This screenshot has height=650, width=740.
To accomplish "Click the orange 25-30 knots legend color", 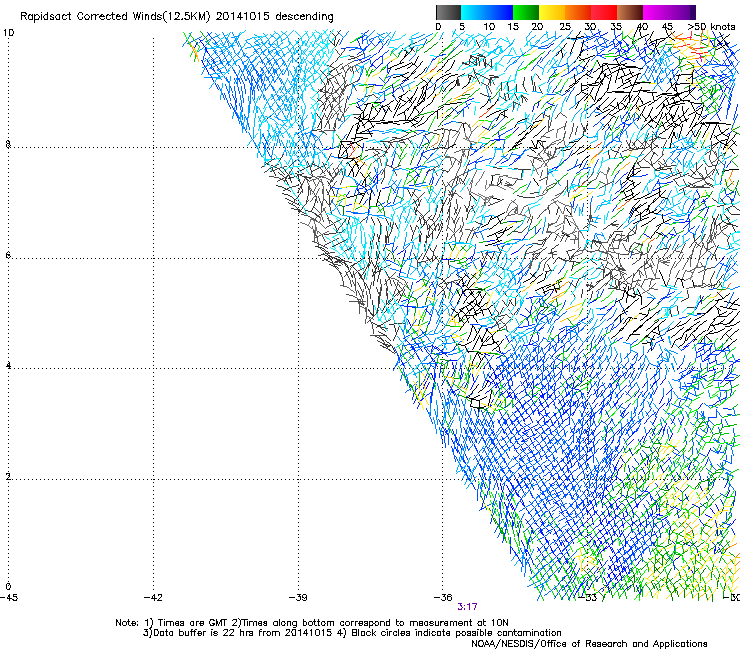I will click(578, 12).
